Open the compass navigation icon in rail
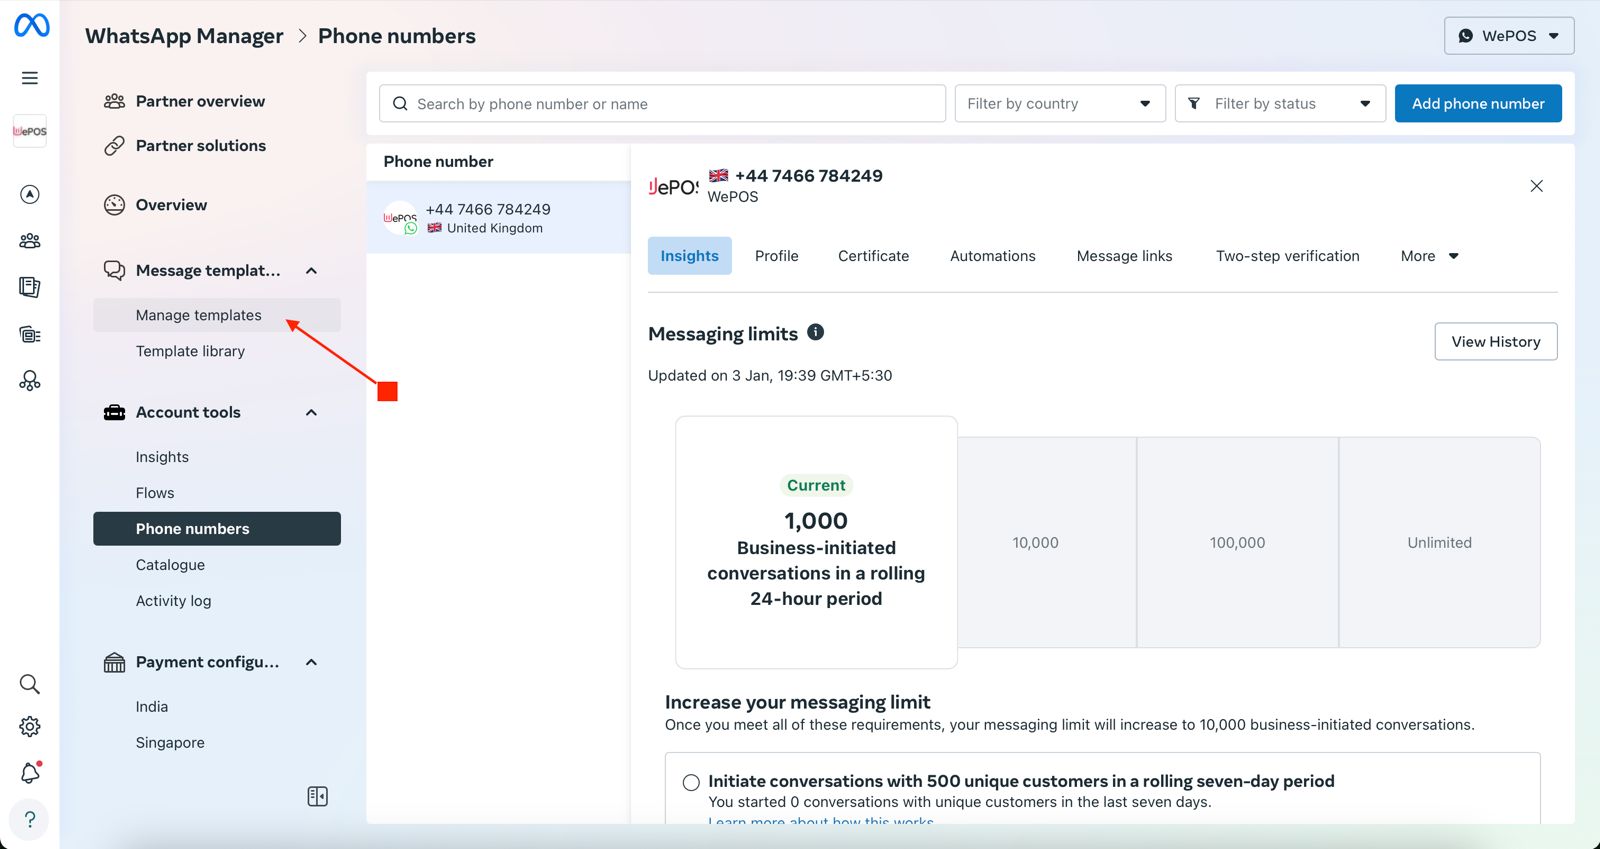The image size is (1600, 849). (x=30, y=194)
